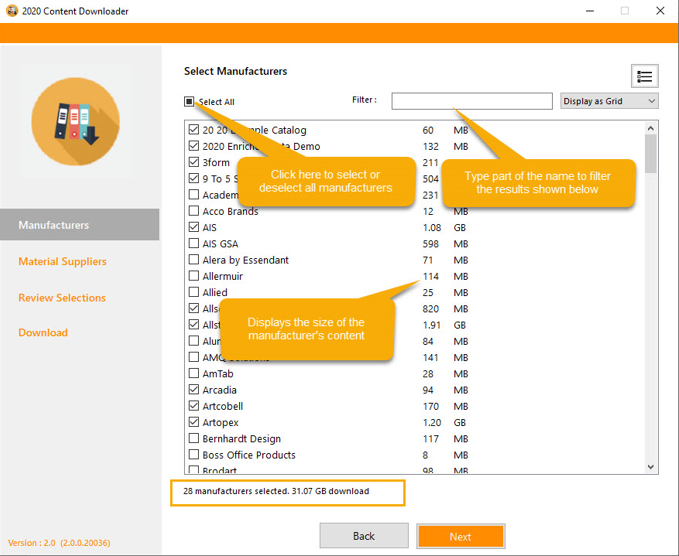Click the 2020 Content Downloader title bar icon

(x=12, y=11)
